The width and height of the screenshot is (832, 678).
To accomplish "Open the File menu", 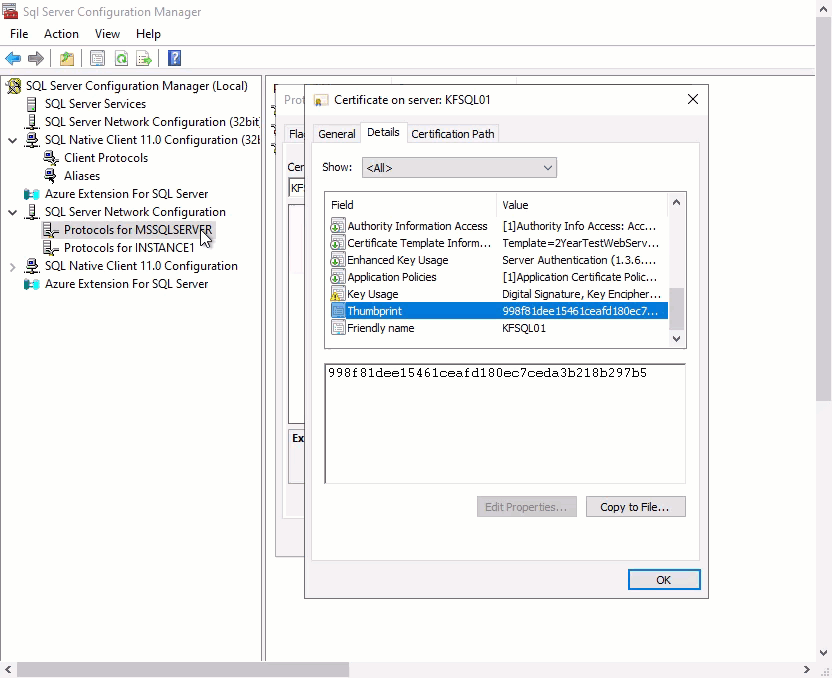I will (x=19, y=34).
